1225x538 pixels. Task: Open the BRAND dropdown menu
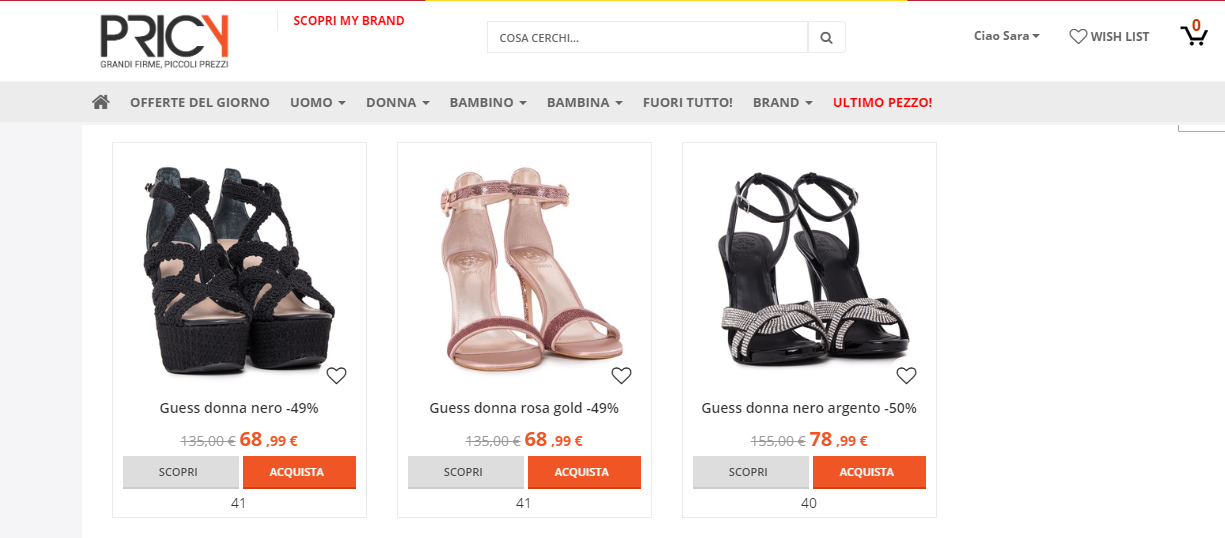782,102
